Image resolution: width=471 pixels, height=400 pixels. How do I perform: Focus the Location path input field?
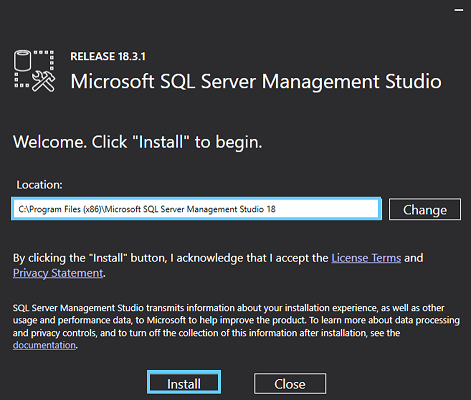tap(196, 209)
